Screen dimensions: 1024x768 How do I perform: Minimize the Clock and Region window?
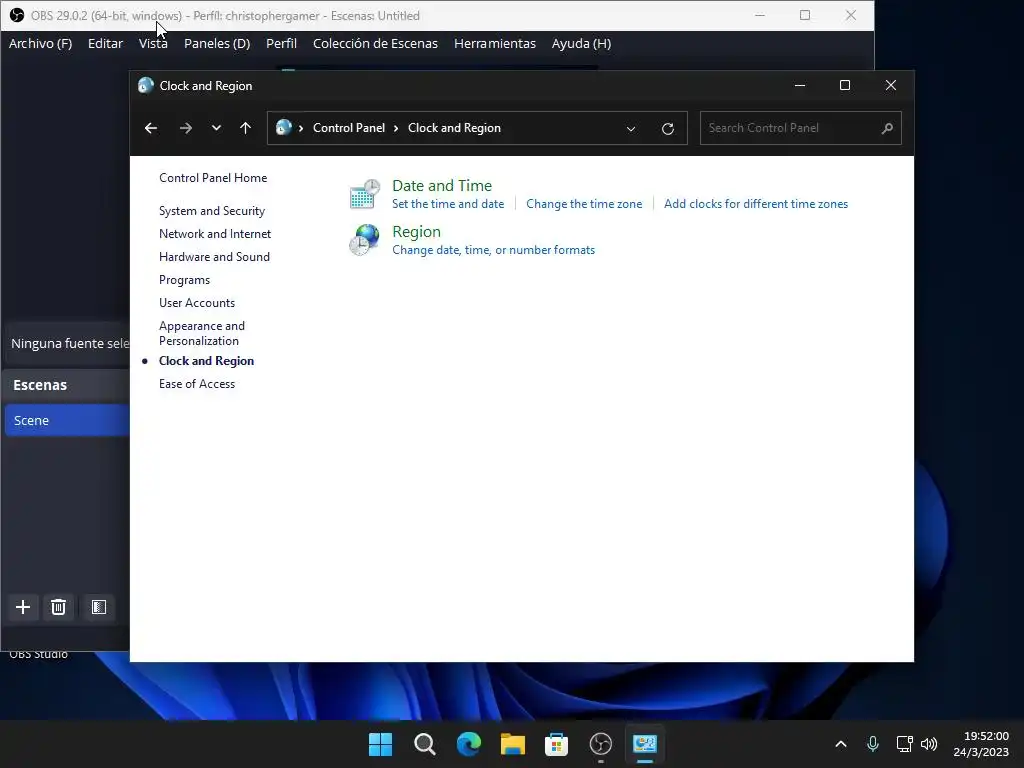tap(799, 86)
